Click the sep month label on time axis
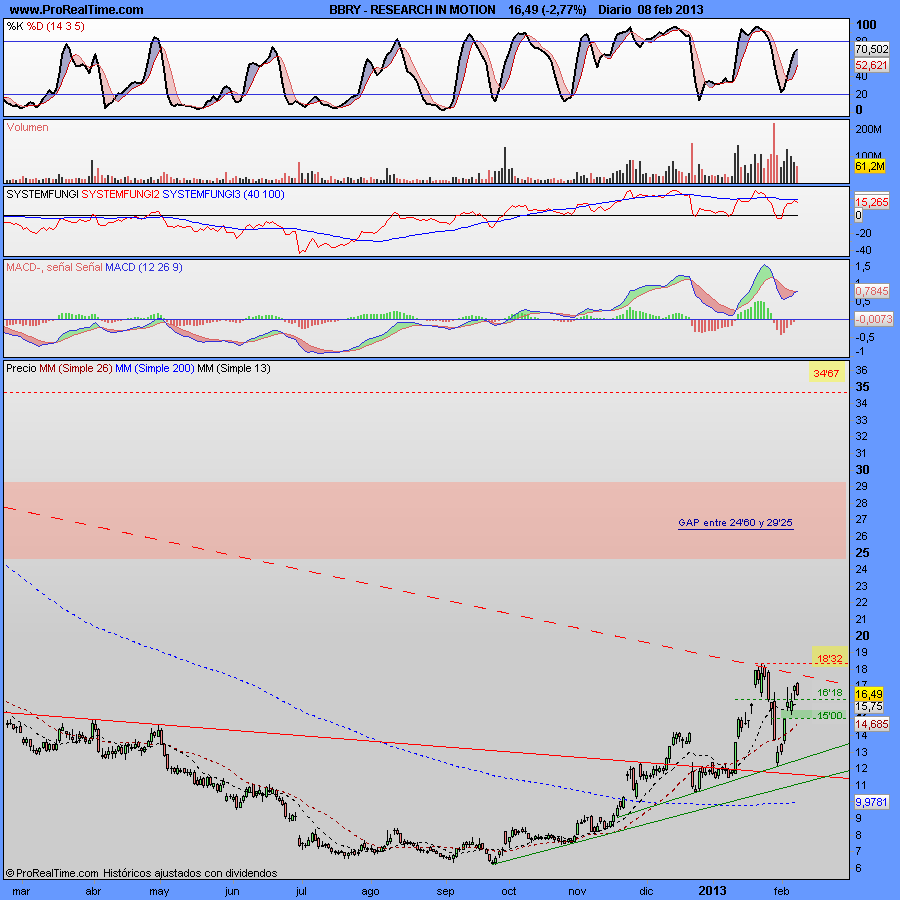 coord(445,891)
